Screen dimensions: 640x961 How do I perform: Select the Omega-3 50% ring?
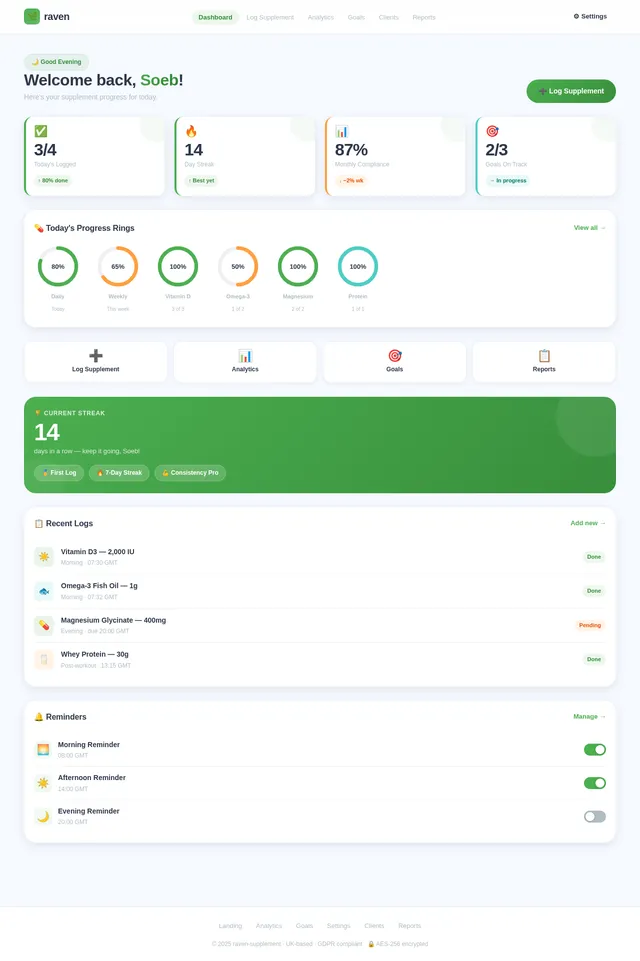click(x=238, y=267)
